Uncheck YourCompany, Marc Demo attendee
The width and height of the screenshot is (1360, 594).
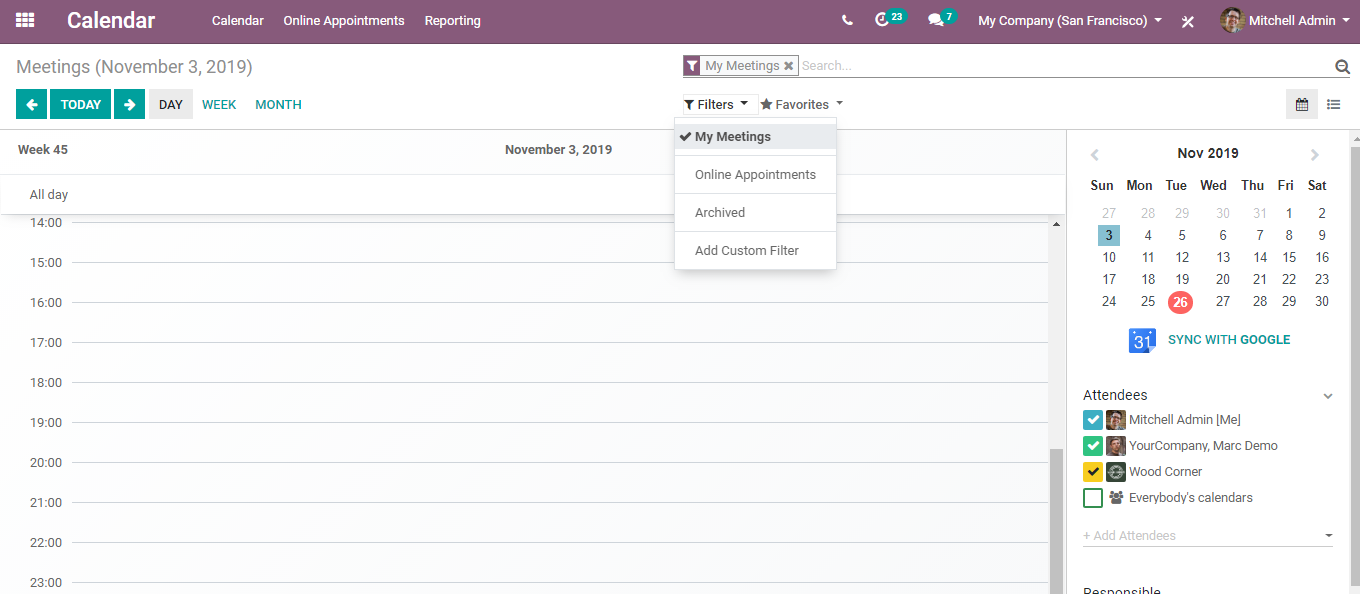(1093, 446)
